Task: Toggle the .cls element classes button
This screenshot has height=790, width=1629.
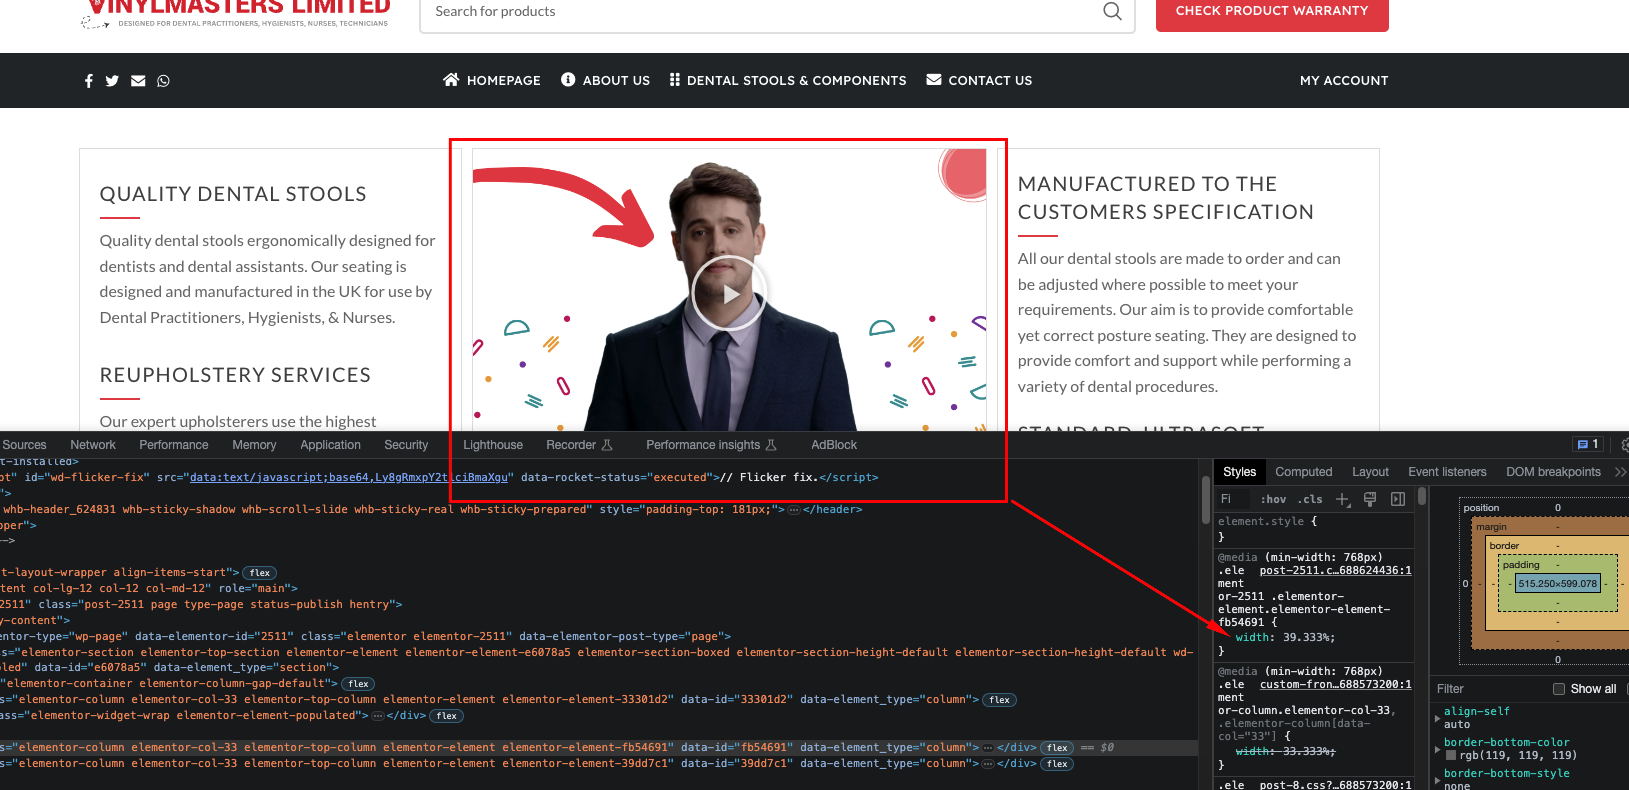Action: click(x=1310, y=499)
